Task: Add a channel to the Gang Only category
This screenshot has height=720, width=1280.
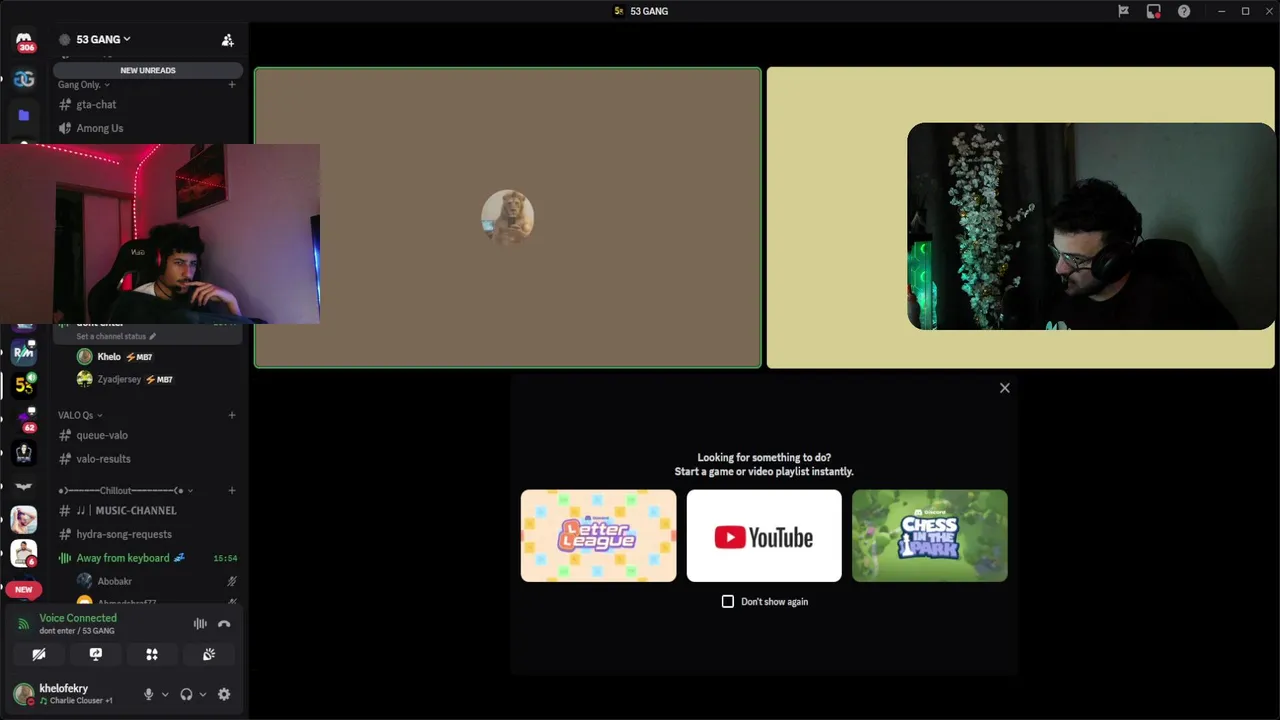Action: (232, 85)
